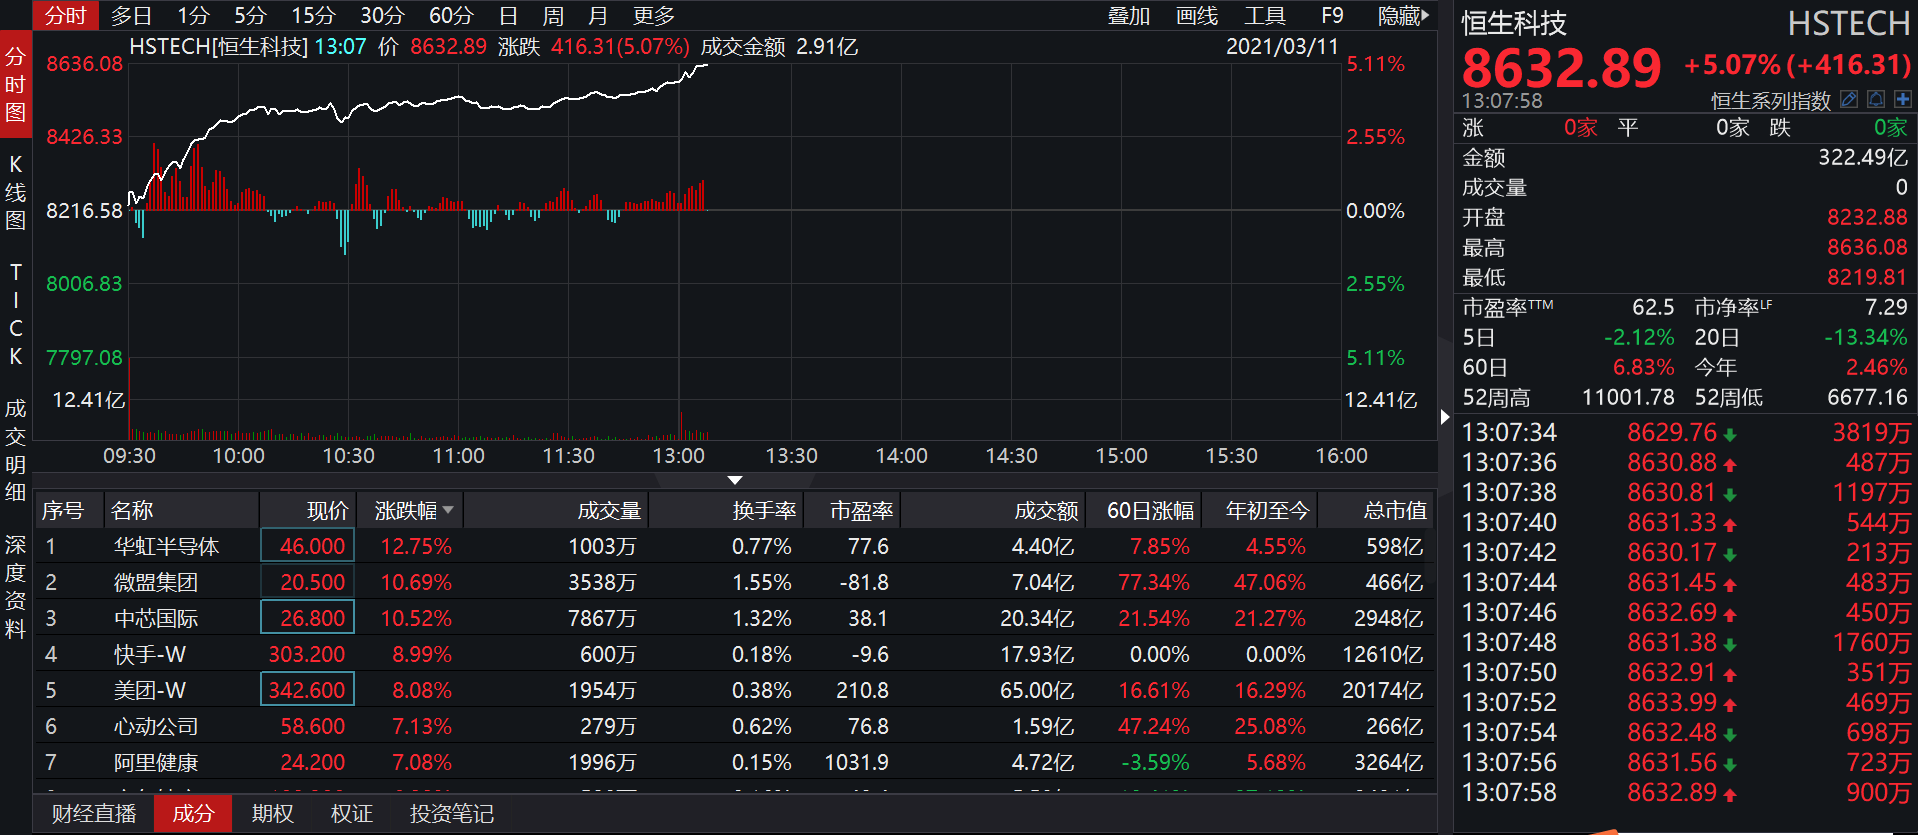This screenshot has width=1918, height=835.
Task: Select the 1分 period
Action: [x=193, y=16]
